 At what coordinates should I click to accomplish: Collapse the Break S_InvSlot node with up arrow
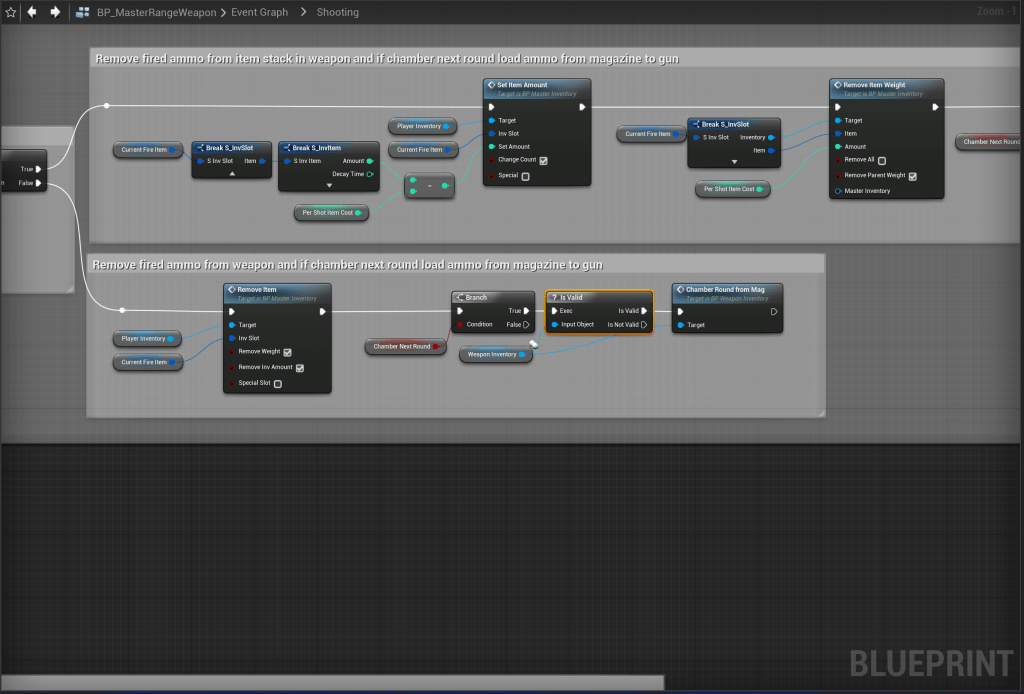(231, 173)
